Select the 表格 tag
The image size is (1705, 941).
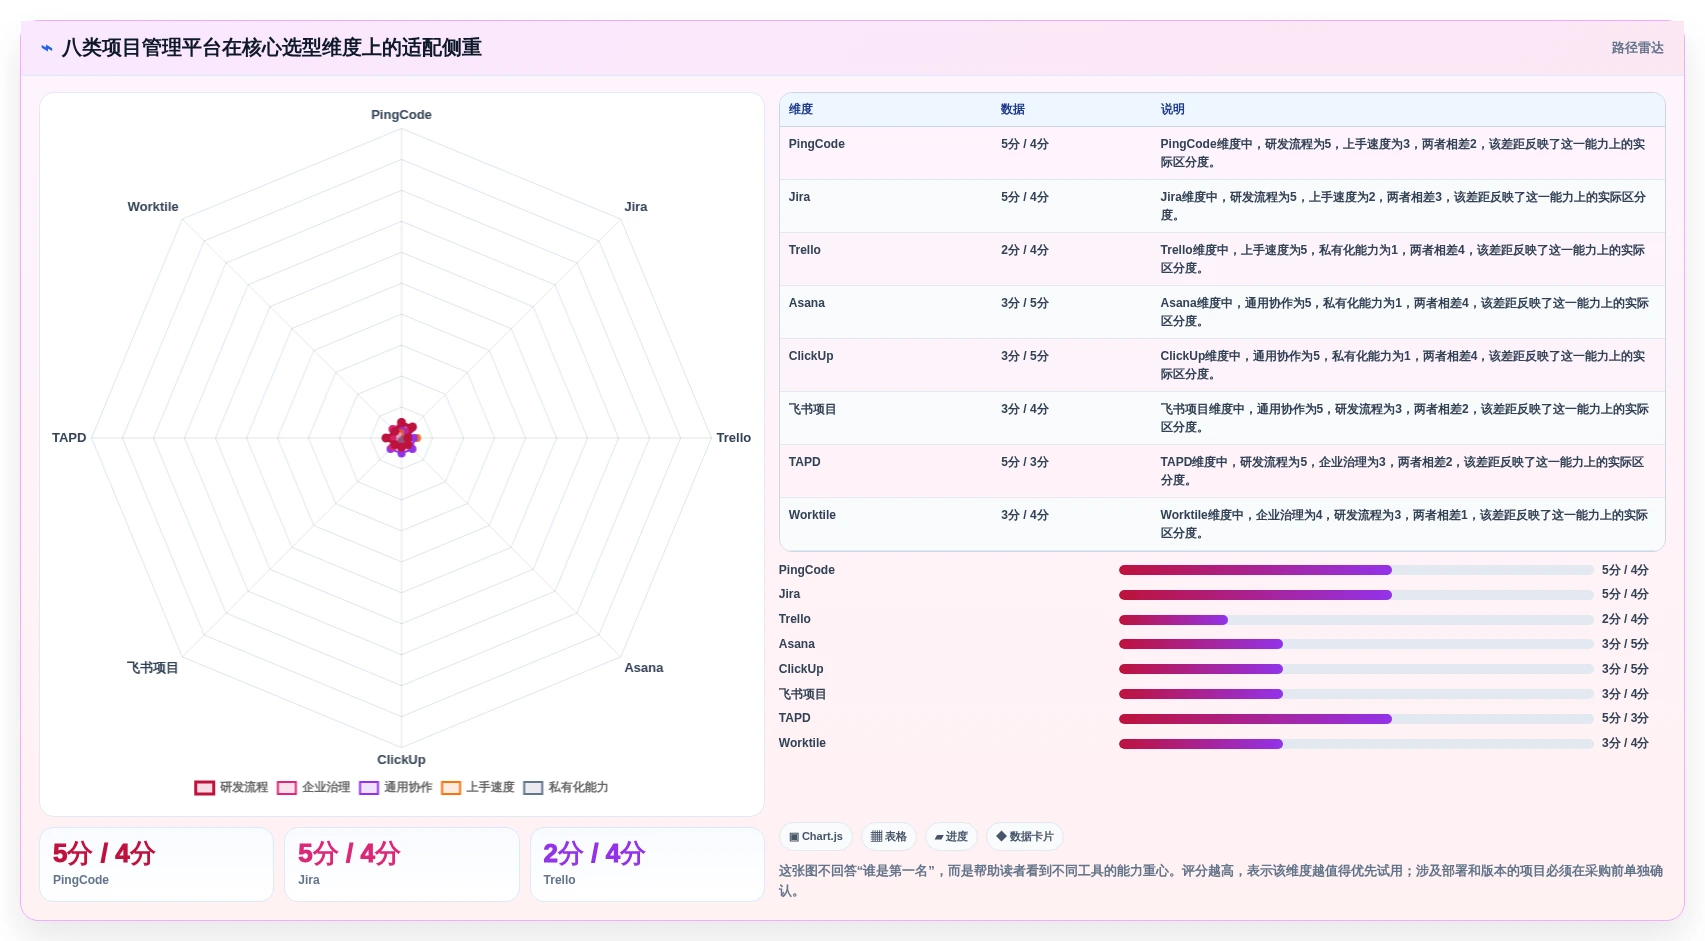(889, 837)
